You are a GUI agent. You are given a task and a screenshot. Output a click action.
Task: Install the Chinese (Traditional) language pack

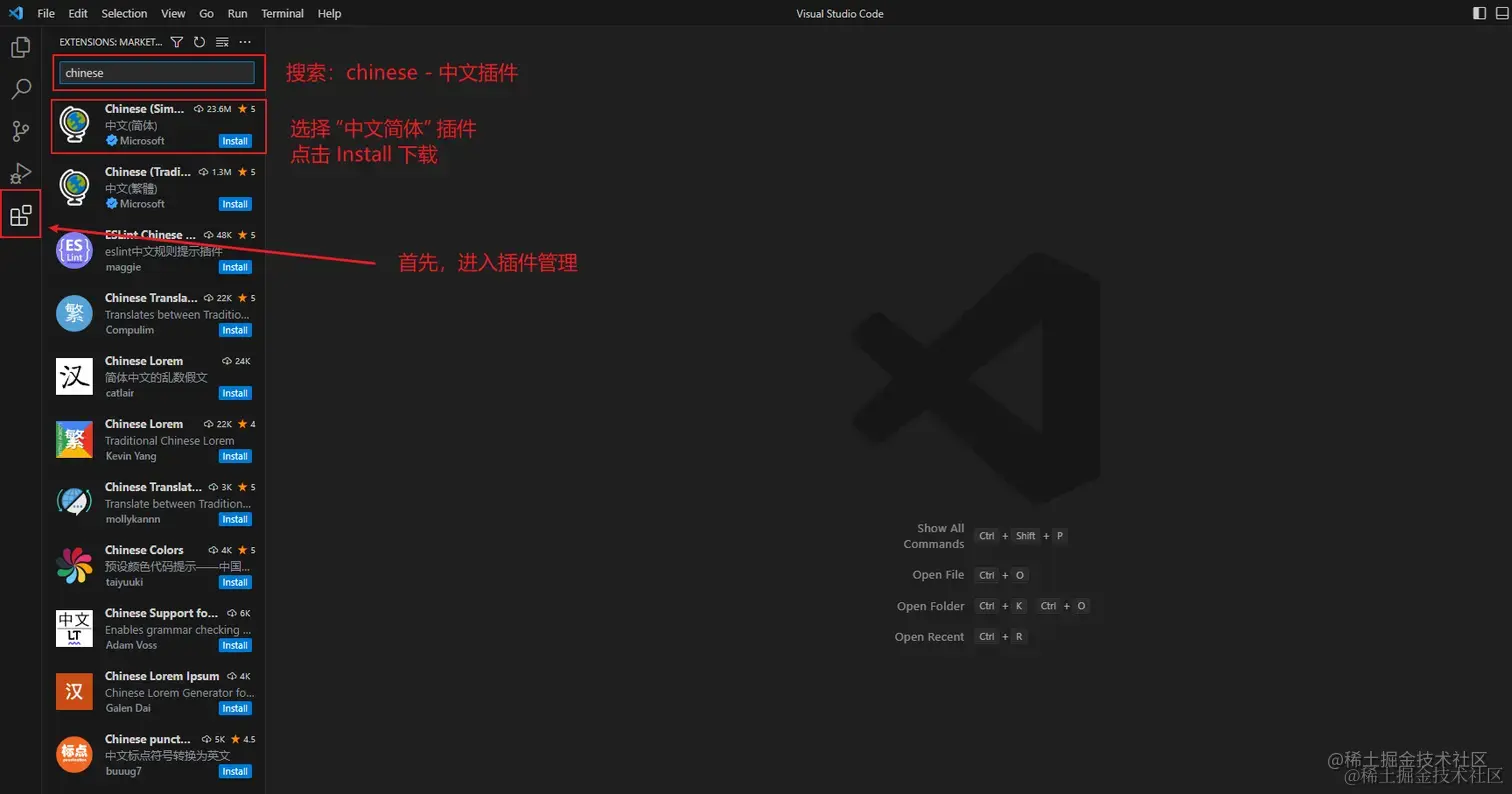pyautogui.click(x=234, y=204)
